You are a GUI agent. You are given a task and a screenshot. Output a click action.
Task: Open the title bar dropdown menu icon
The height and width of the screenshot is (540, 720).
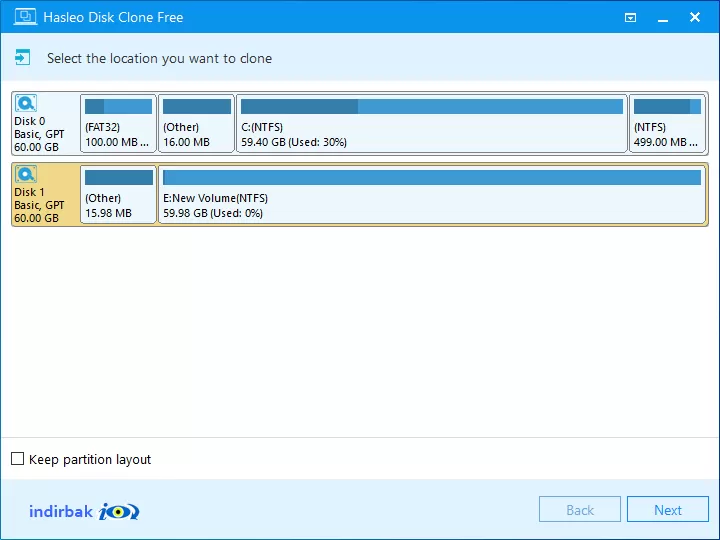pyautogui.click(x=630, y=17)
